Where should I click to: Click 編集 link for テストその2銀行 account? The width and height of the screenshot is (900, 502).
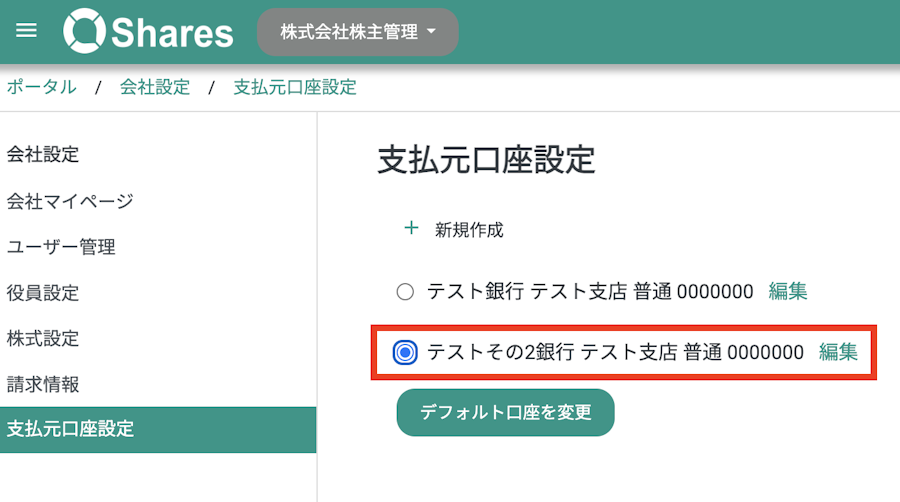click(x=838, y=352)
